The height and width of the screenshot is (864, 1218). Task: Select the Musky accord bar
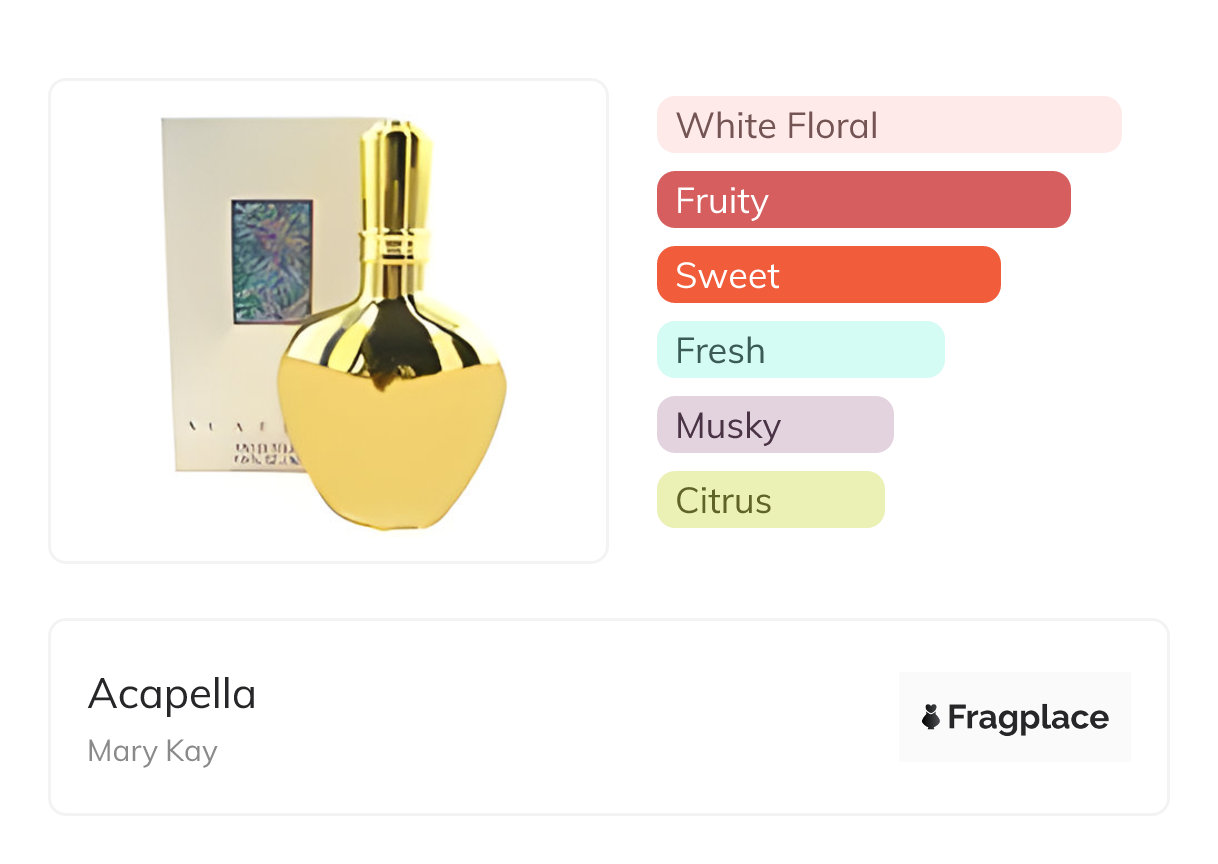774,425
